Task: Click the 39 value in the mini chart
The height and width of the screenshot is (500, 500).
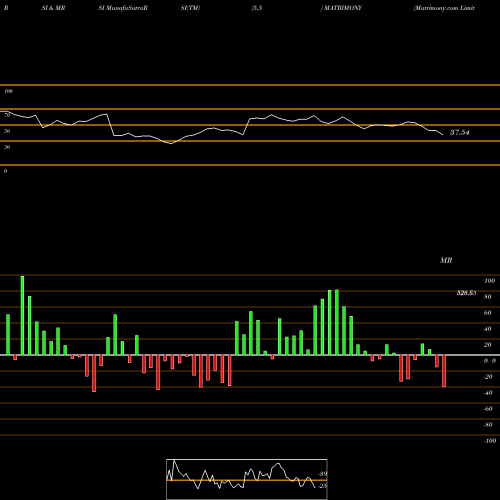Action: pyautogui.click(x=323, y=474)
